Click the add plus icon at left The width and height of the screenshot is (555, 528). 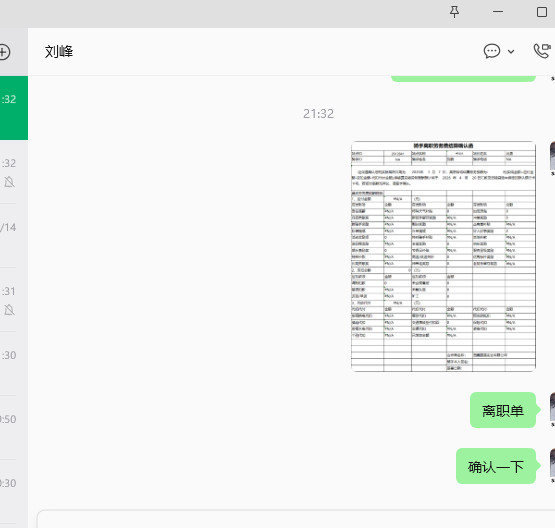4,52
